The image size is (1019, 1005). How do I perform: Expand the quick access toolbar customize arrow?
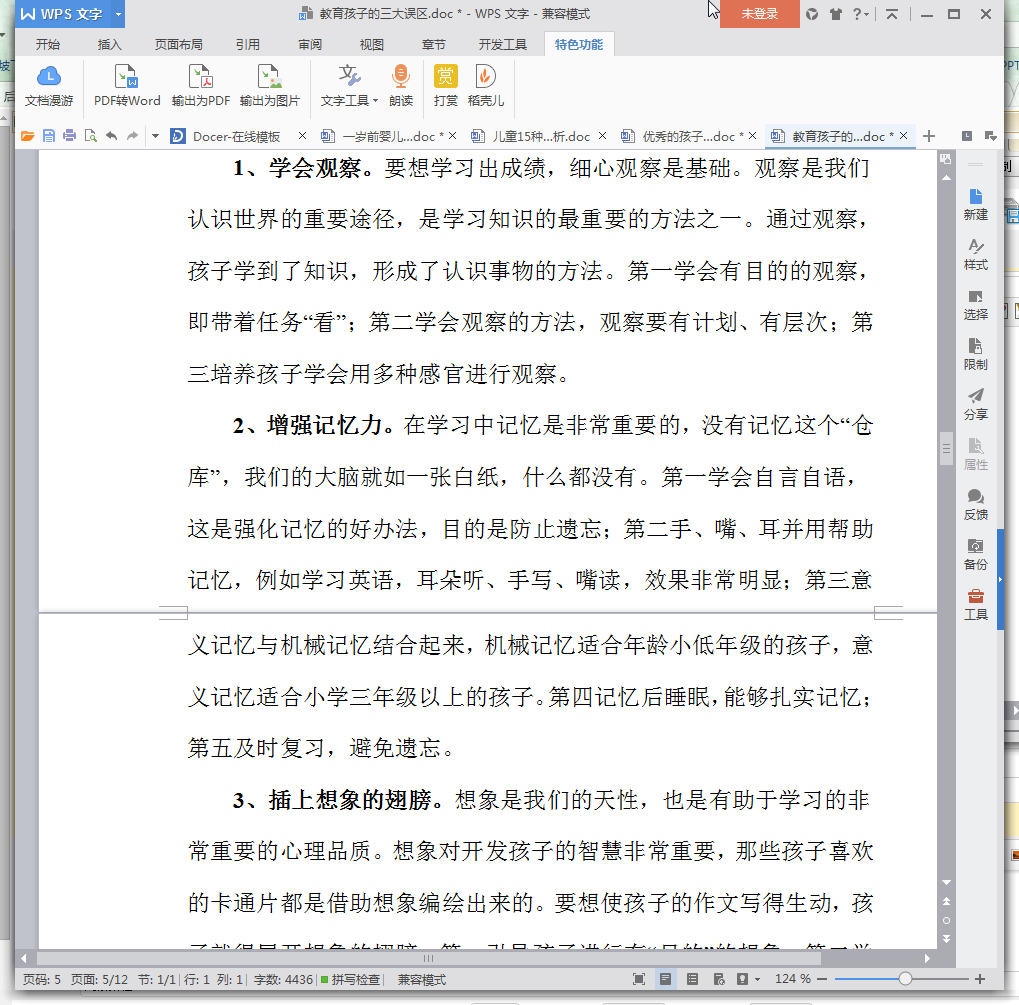[155, 136]
